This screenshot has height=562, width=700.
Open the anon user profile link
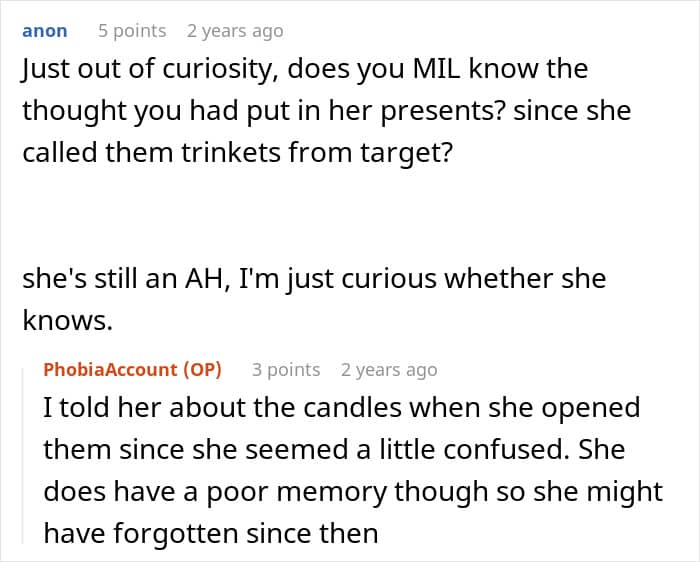tap(45, 31)
